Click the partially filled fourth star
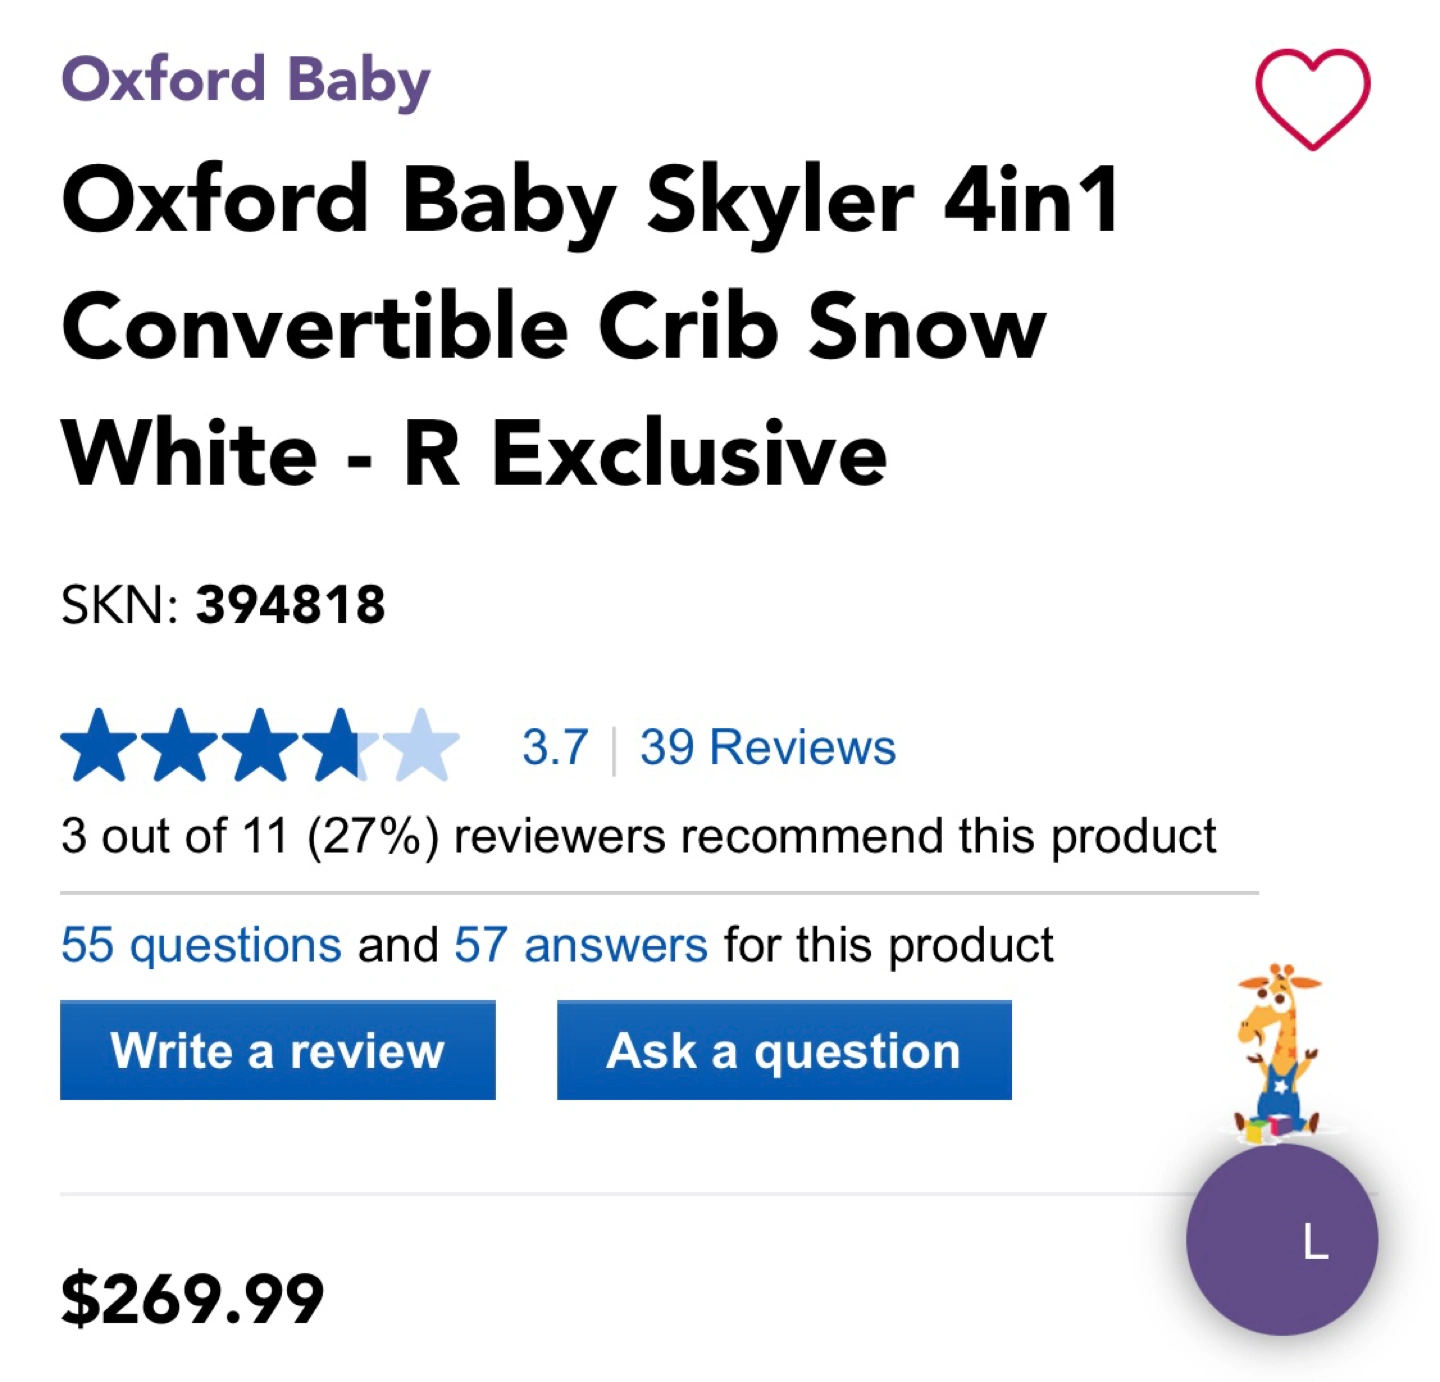Image resolution: width=1440 pixels, height=1382 pixels. point(340,745)
